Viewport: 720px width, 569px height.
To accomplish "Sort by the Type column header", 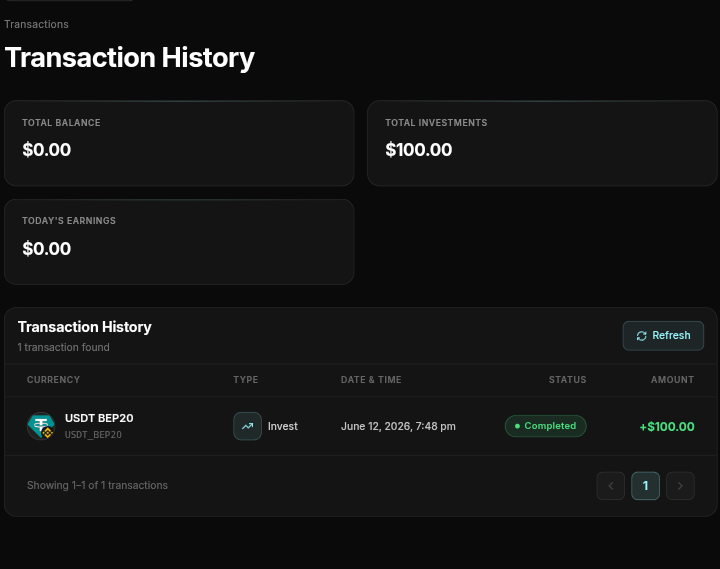I will coord(246,380).
